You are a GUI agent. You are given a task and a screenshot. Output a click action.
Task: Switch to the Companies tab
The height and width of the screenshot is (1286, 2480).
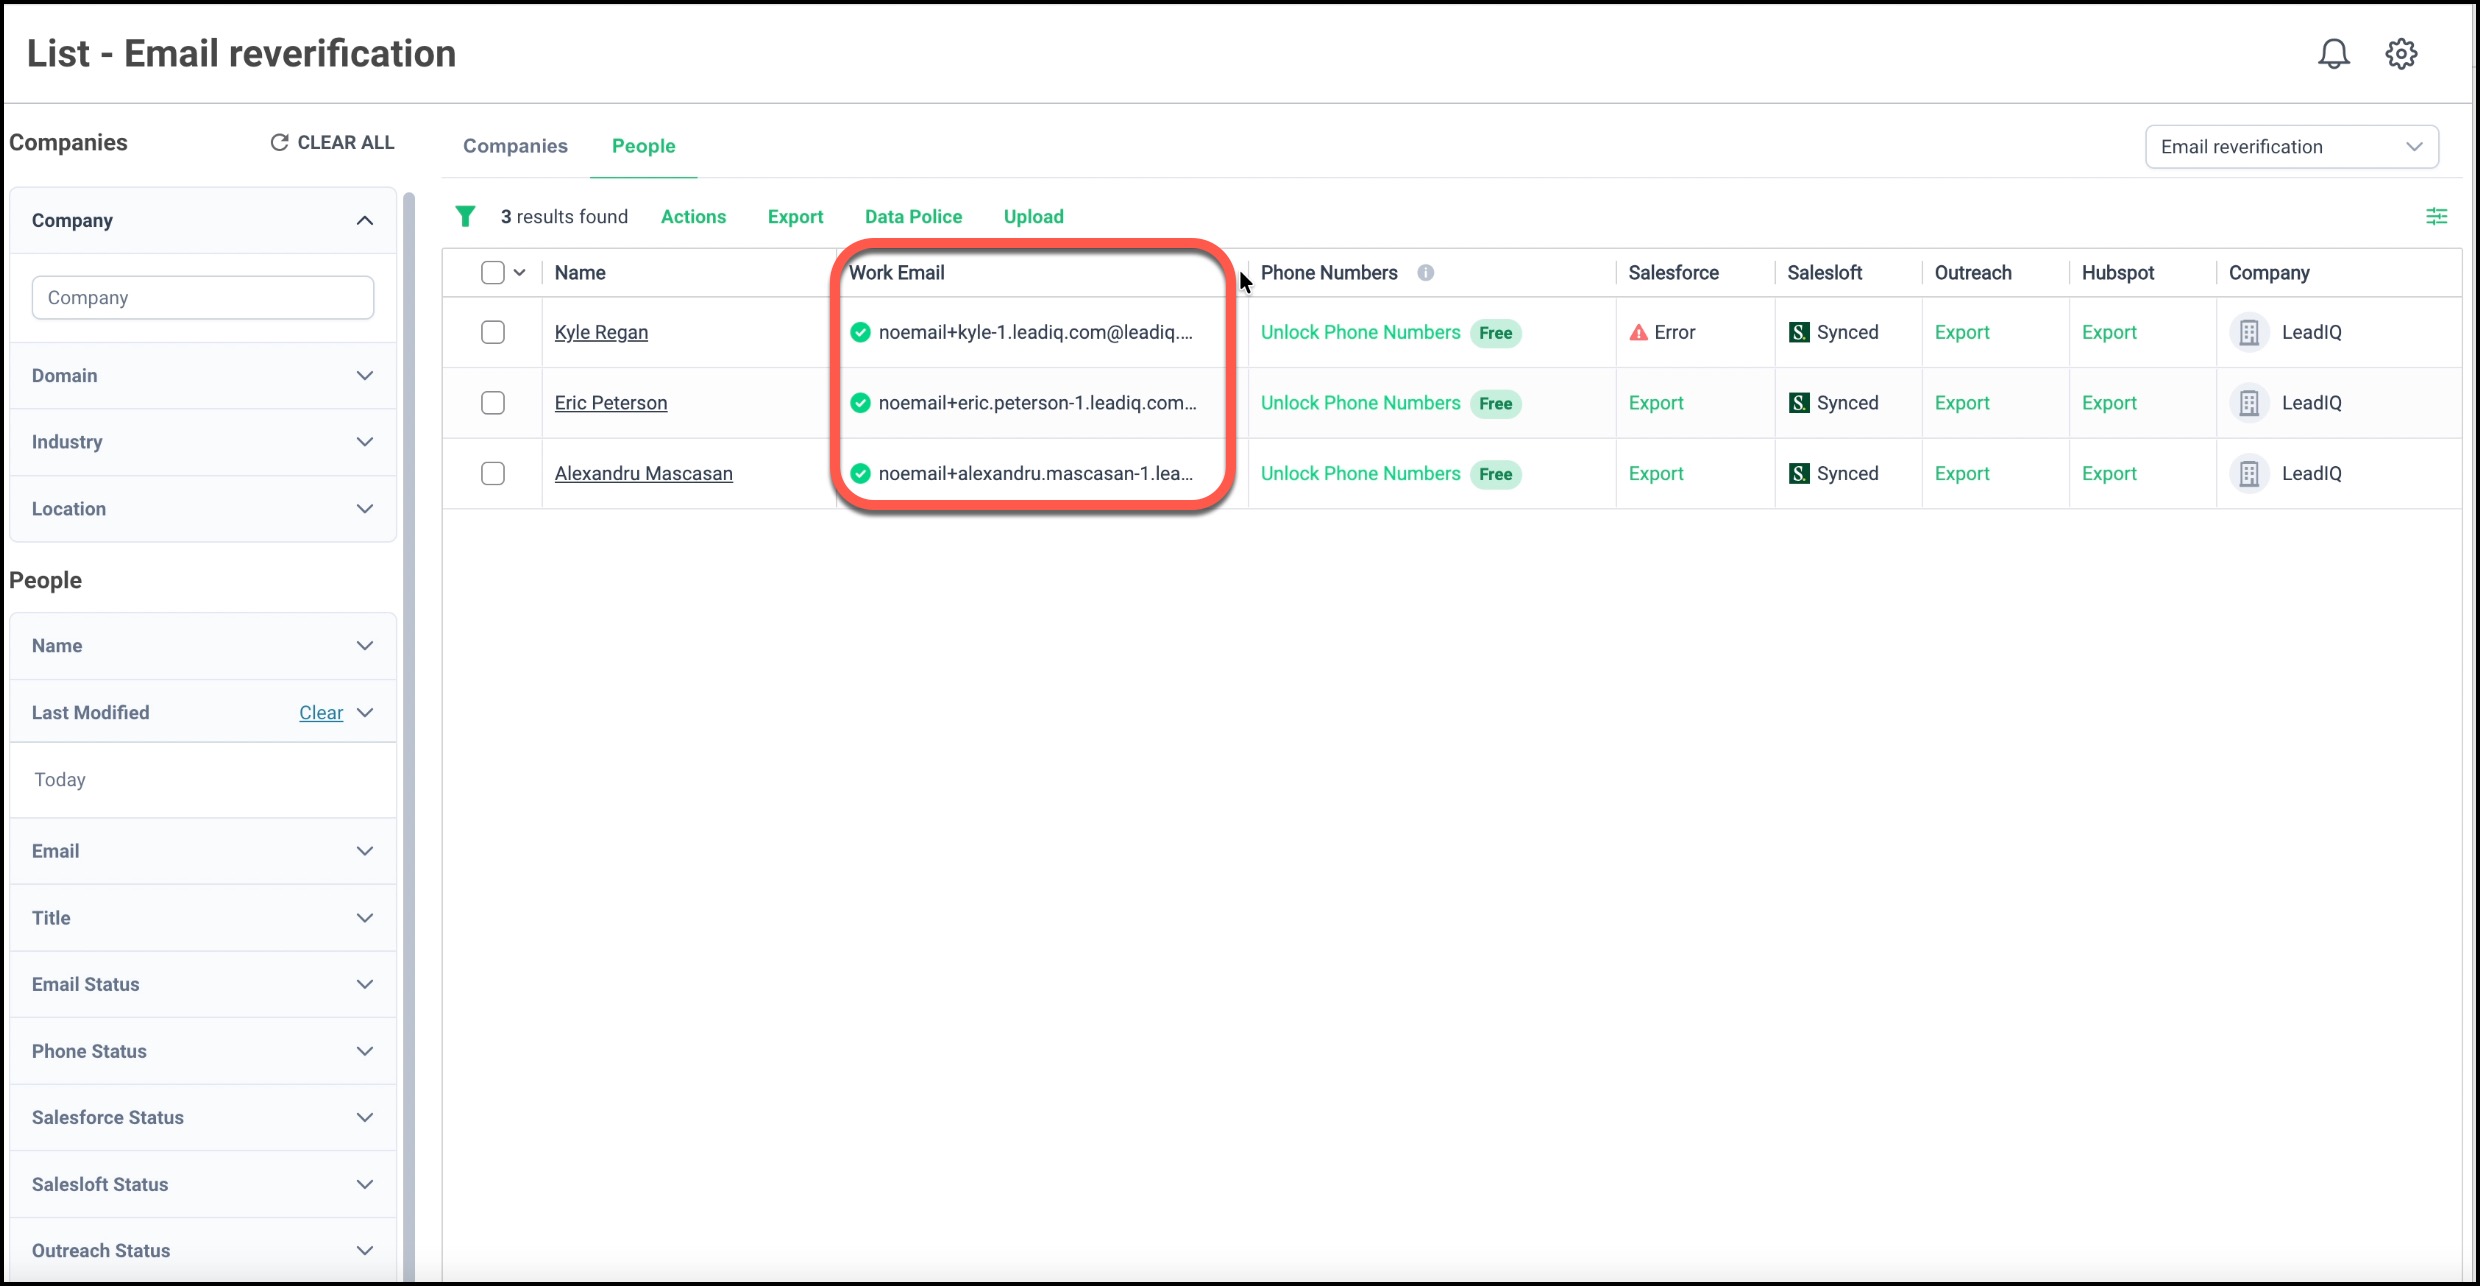(x=515, y=146)
